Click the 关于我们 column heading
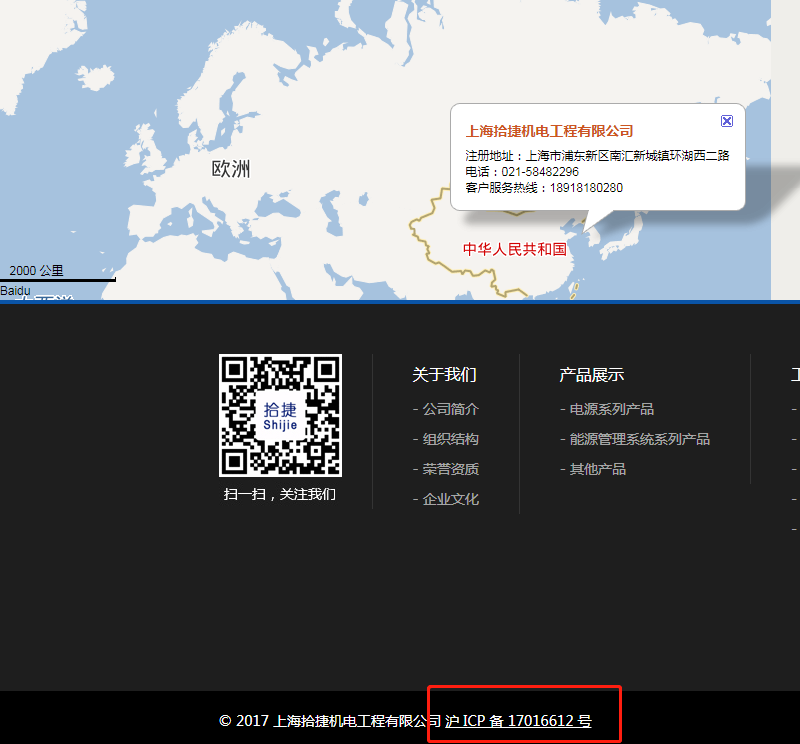The width and height of the screenshot is (800, 744). point(444,374)
